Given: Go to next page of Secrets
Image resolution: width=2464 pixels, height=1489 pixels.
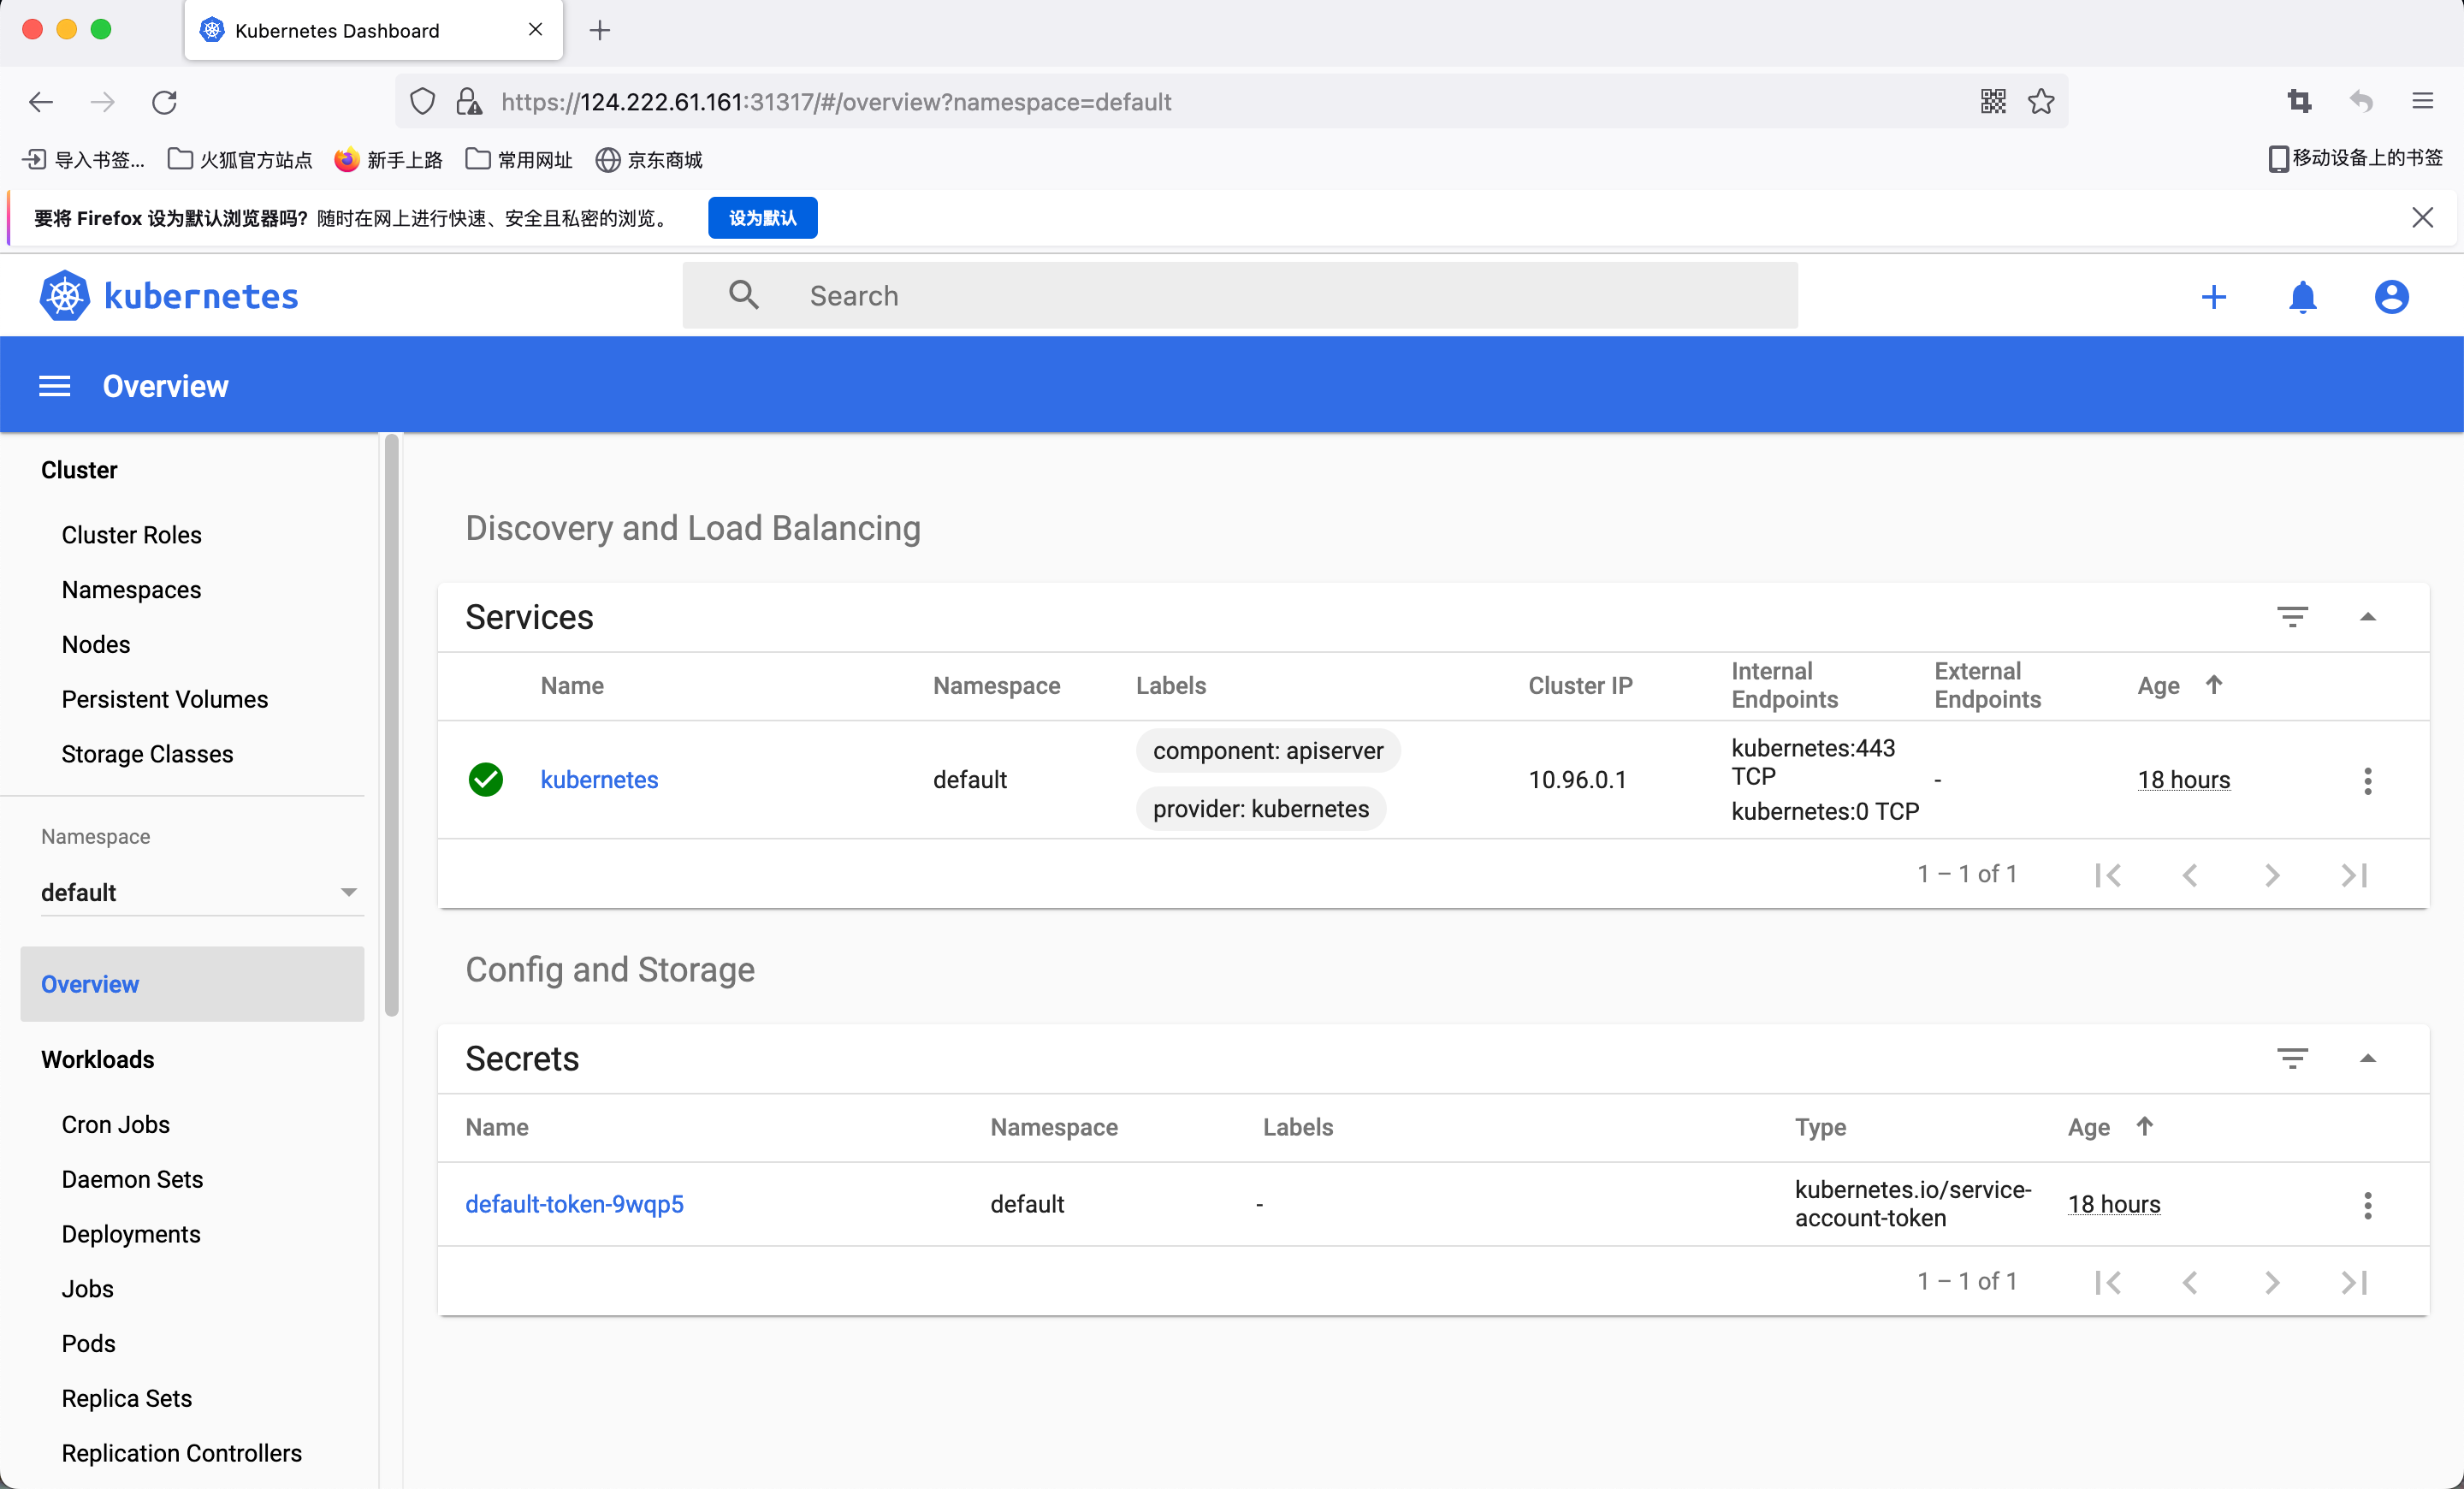Looking at the screenshot, I should [2272, 1282].
